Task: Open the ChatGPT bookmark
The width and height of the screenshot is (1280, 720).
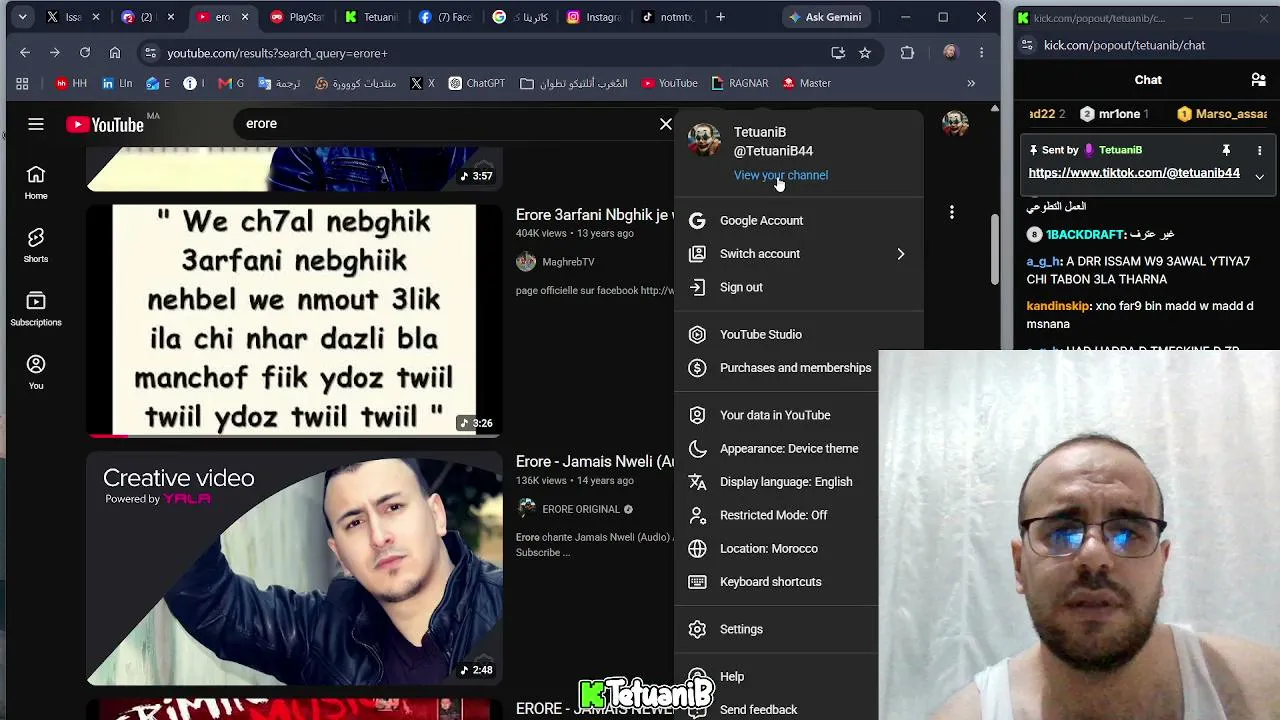Action: 476,83
